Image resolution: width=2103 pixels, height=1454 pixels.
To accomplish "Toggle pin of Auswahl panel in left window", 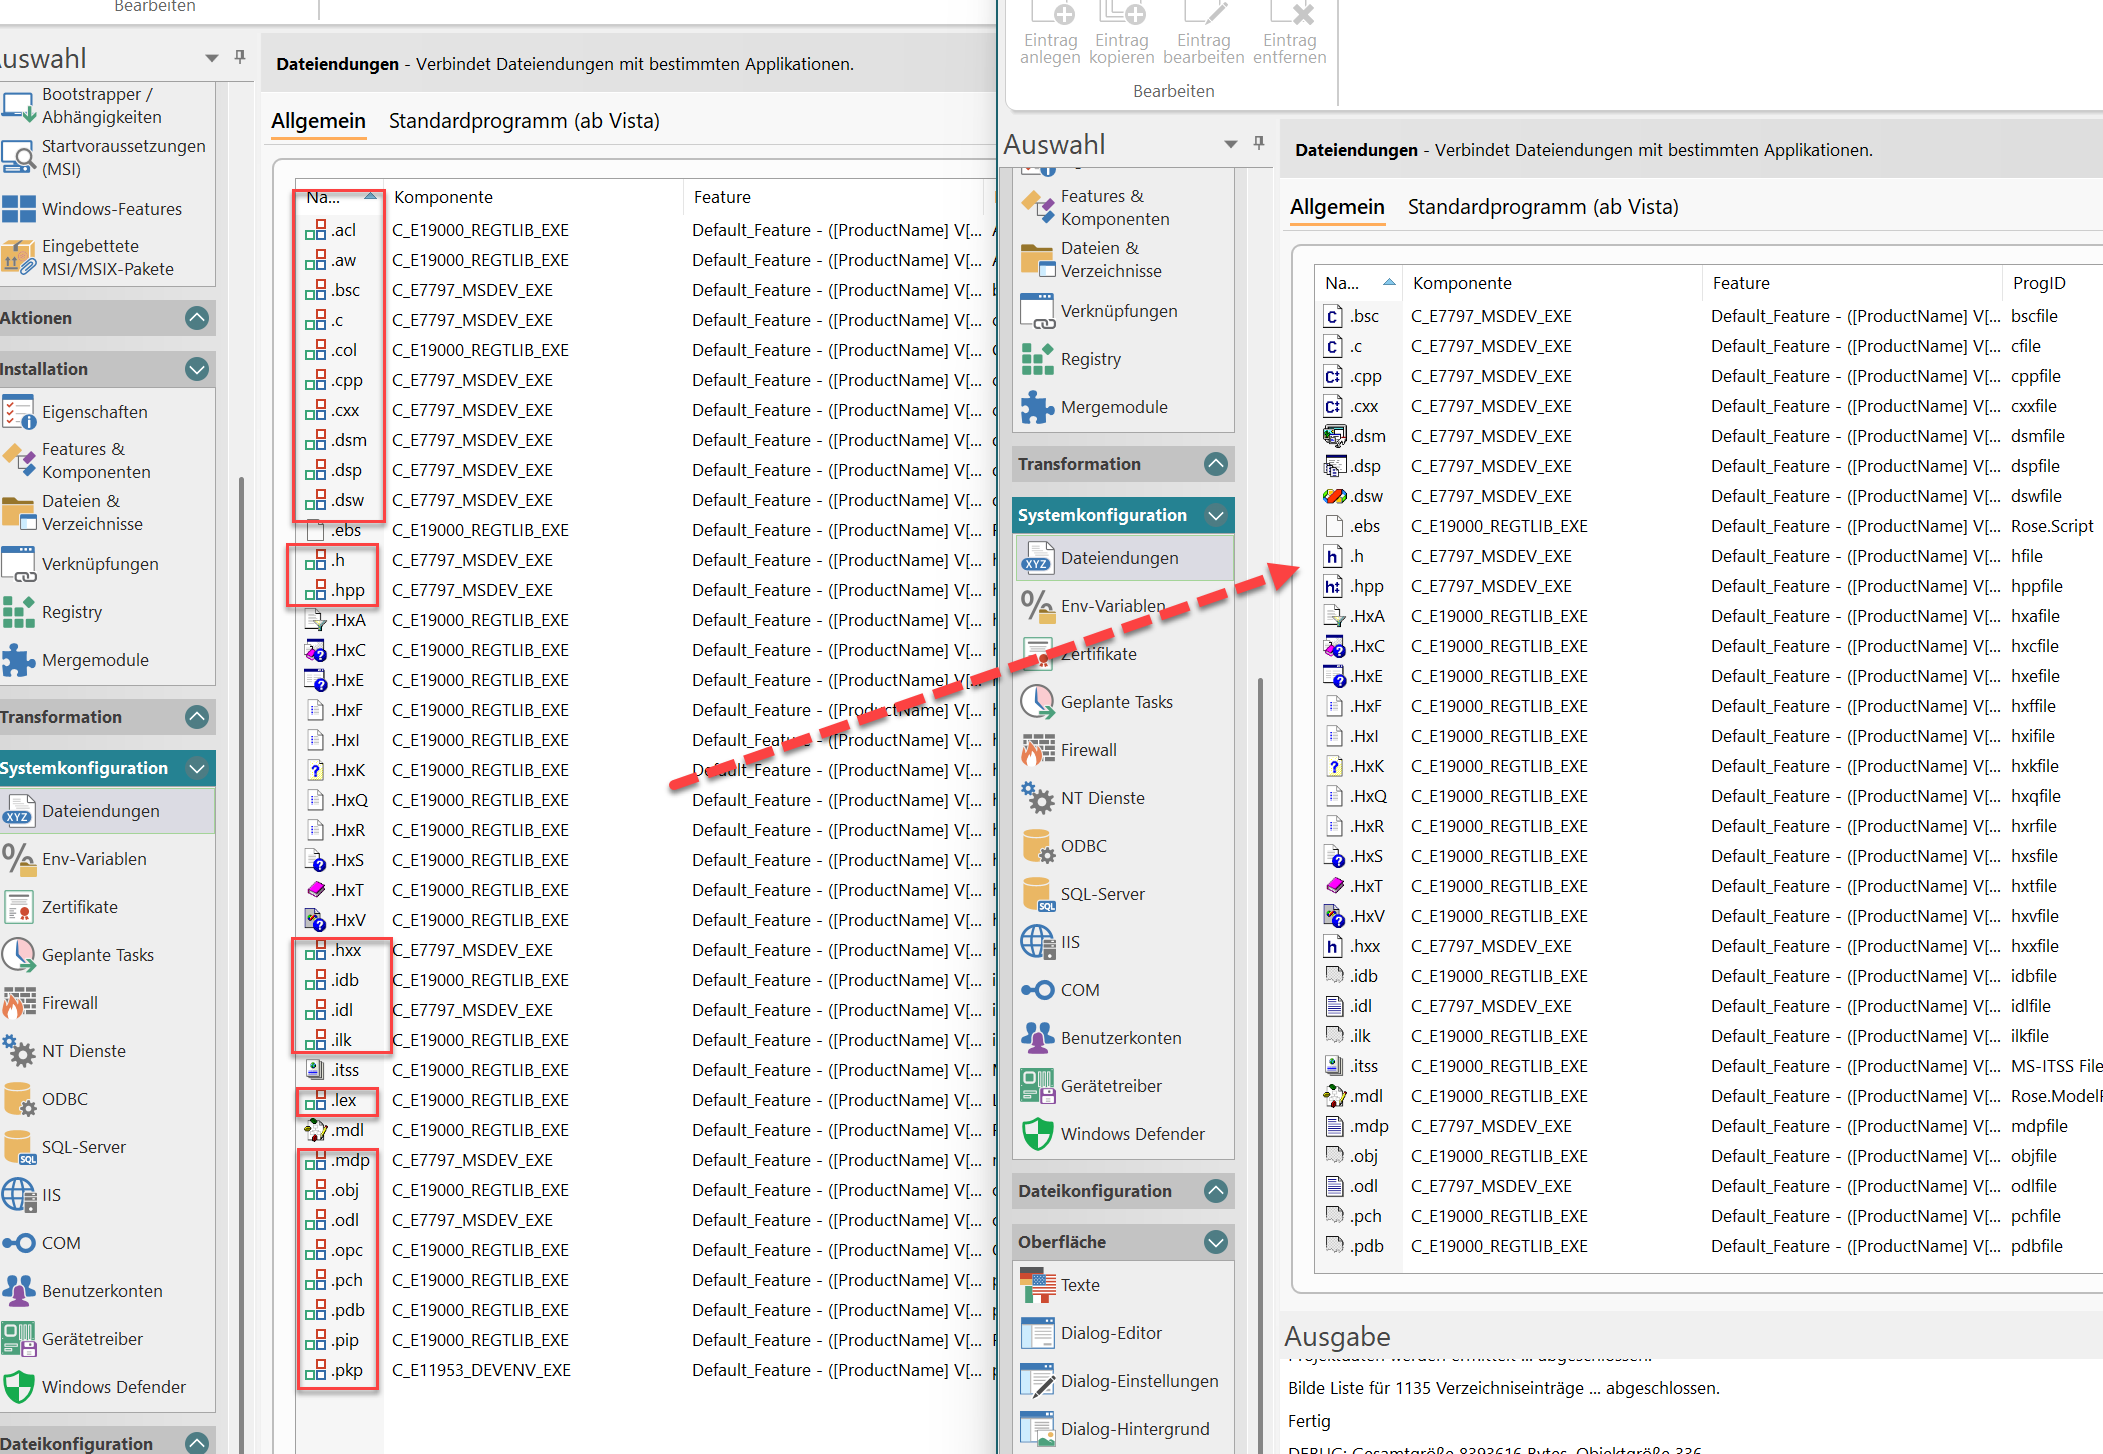I will (240, 57).
